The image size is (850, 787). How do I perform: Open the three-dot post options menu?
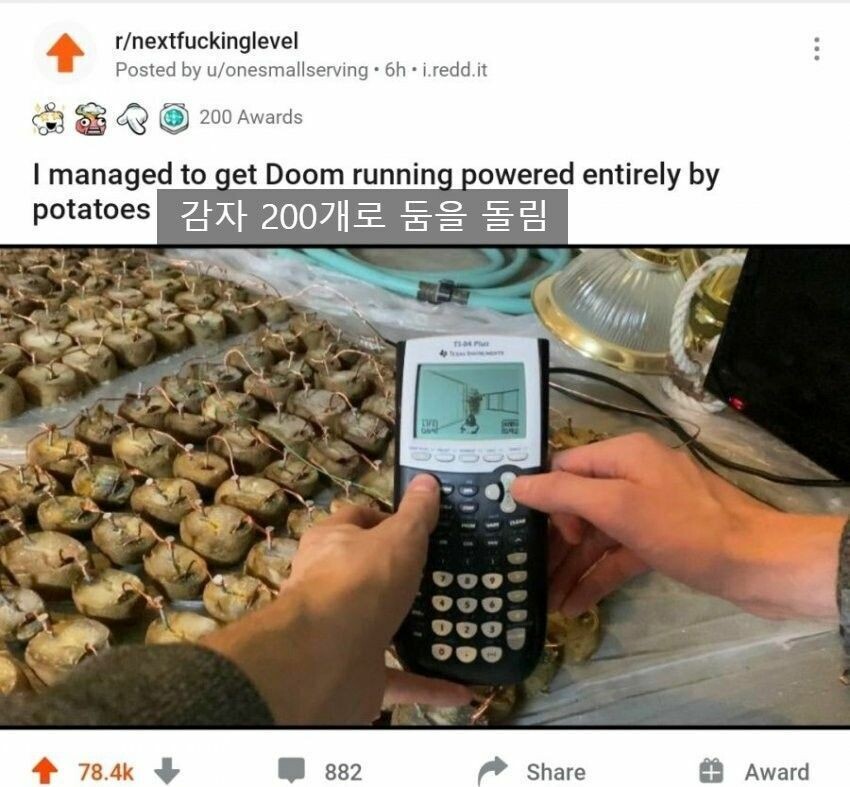pos(816,49)
